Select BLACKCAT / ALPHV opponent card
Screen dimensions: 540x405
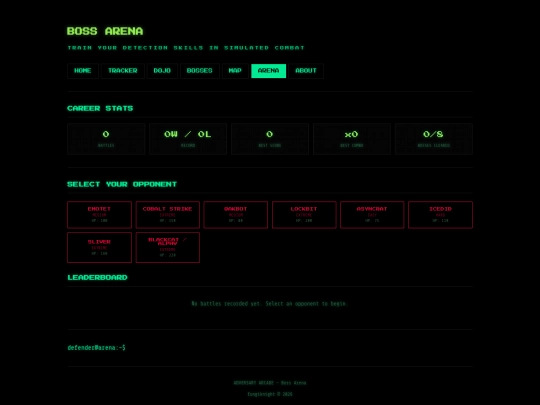click(168, 248)
